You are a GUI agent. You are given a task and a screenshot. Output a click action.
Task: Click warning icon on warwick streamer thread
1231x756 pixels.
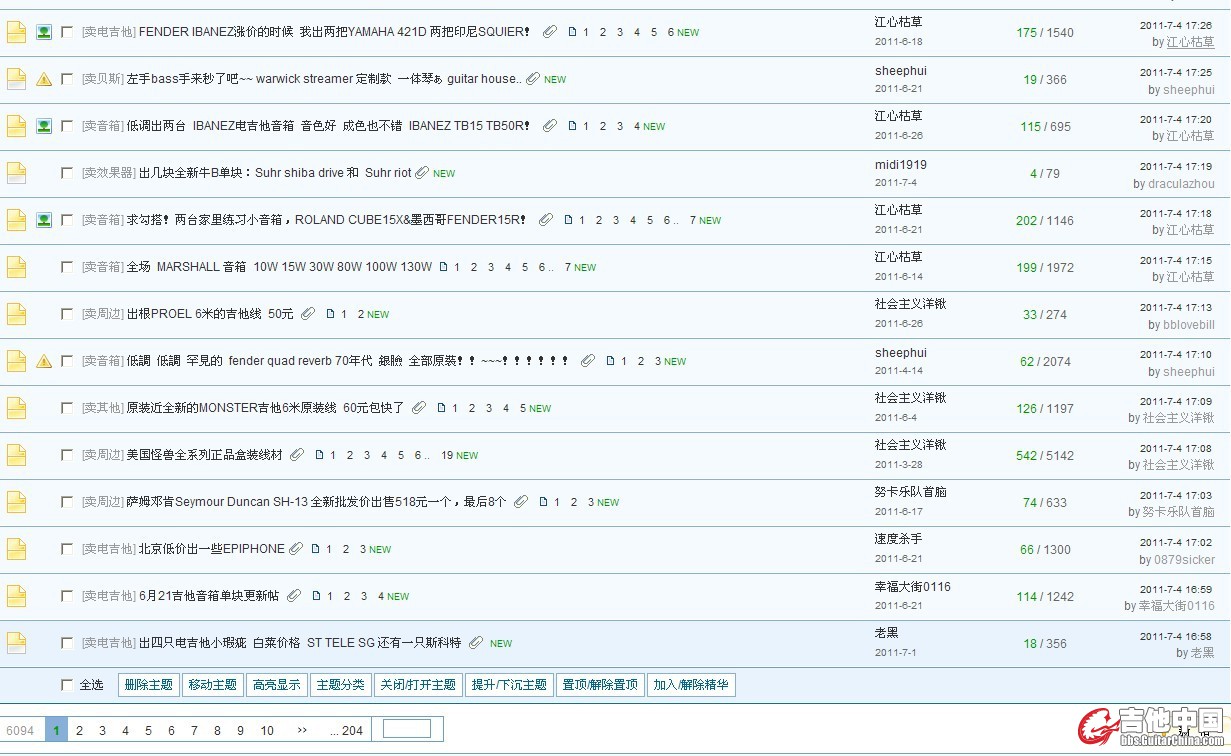pos(44,79)
